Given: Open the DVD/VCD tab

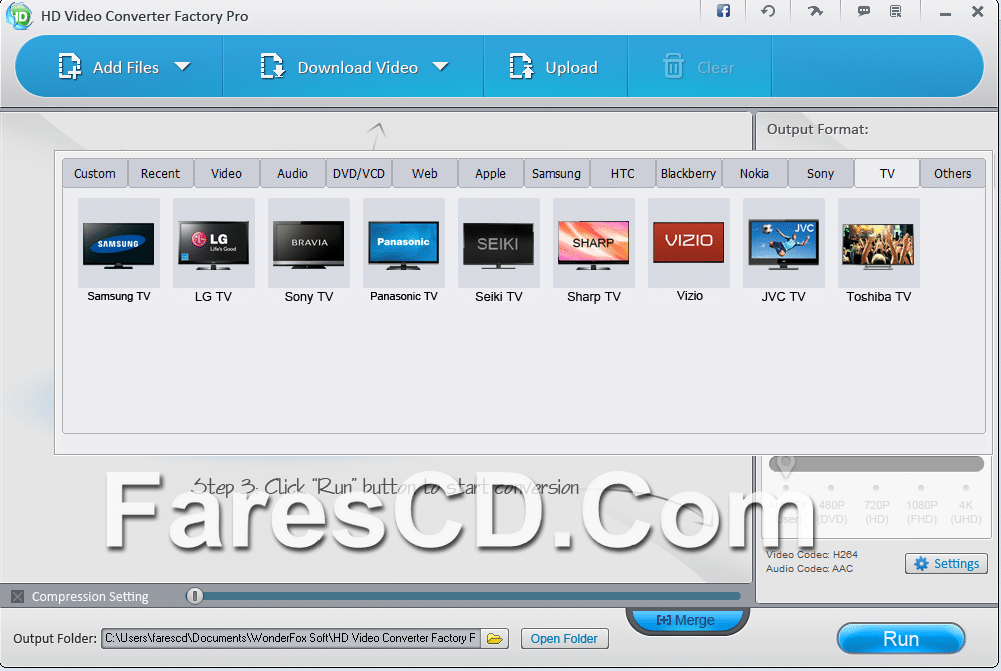Looking at the screenshot, I should (x=359, y=174).
